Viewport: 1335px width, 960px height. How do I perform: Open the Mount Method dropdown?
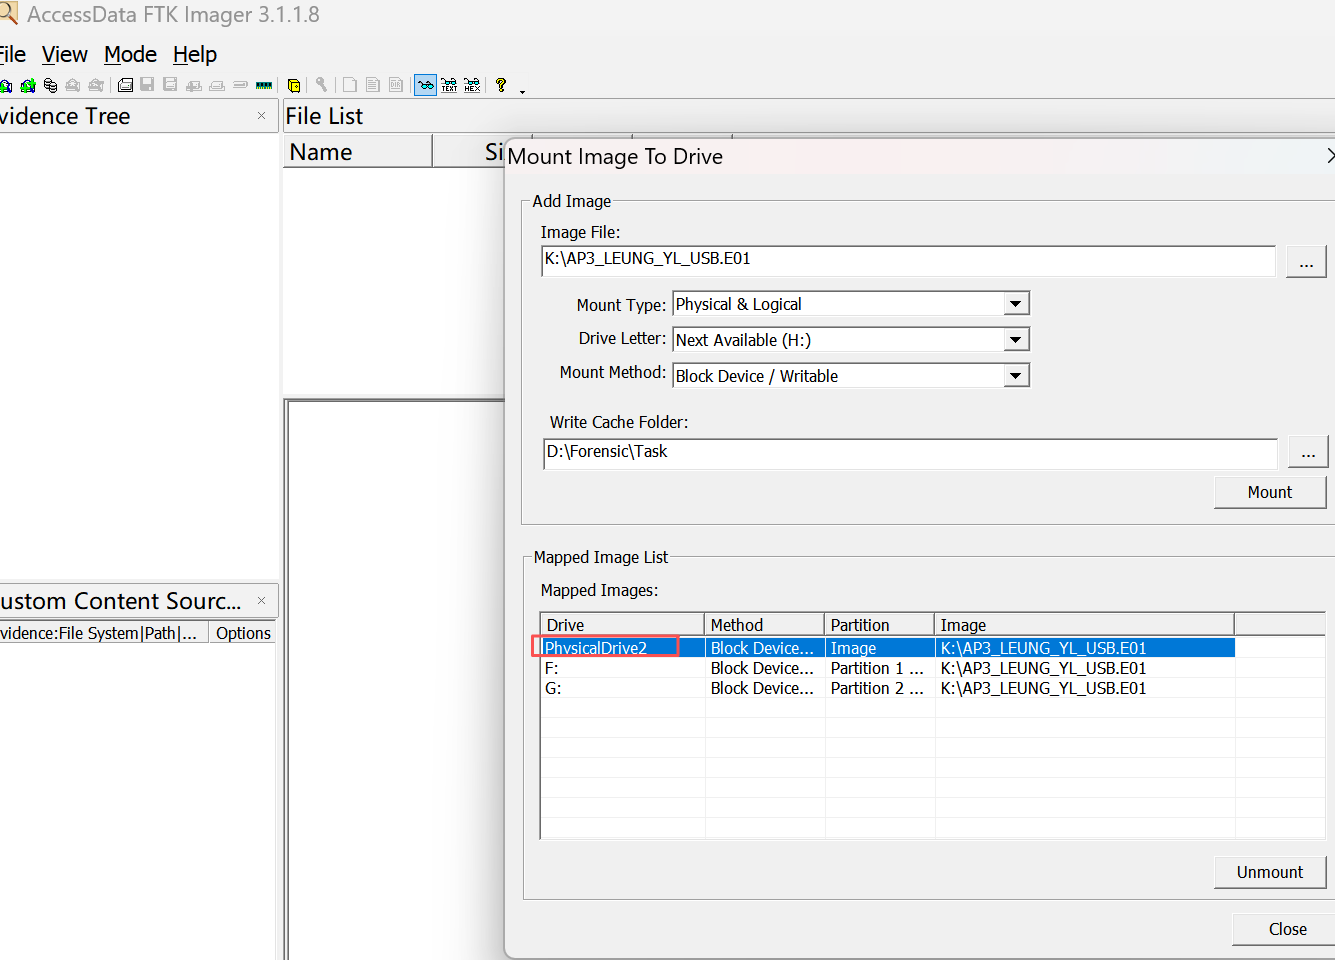(1016, 376)
